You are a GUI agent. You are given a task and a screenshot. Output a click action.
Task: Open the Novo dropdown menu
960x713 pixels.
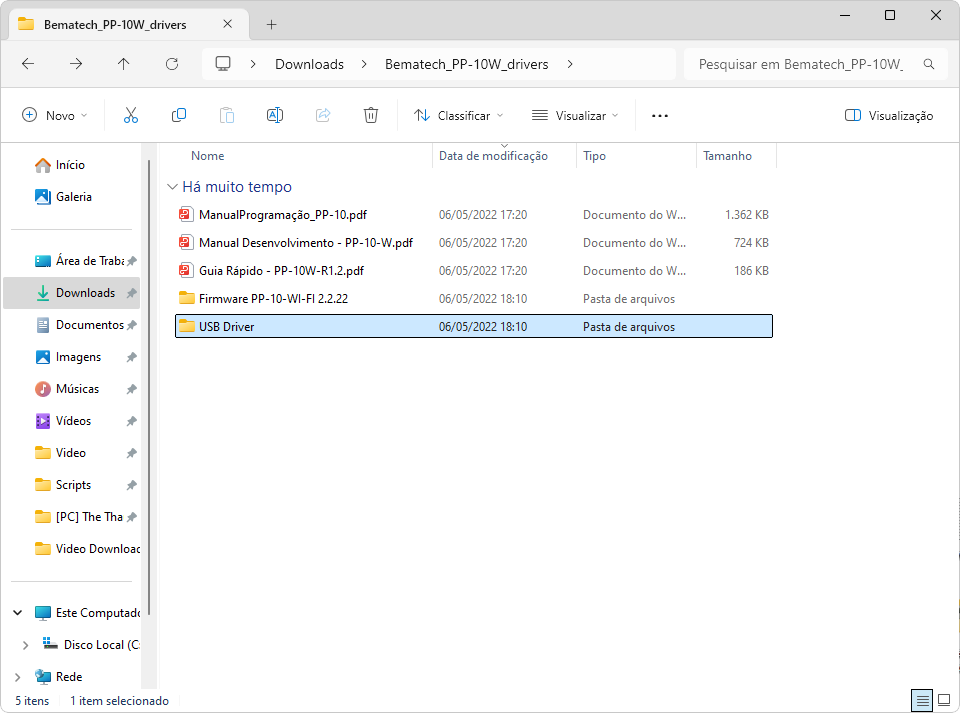coord(54,116)
